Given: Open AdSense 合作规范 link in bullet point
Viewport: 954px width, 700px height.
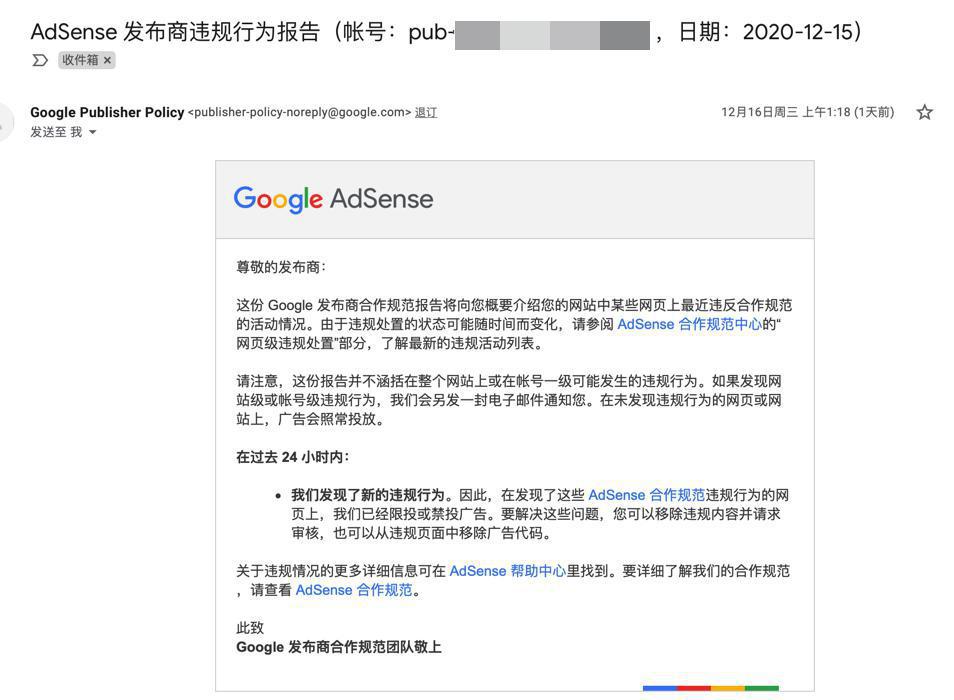Looking at the screenshot, I should 646,495.
